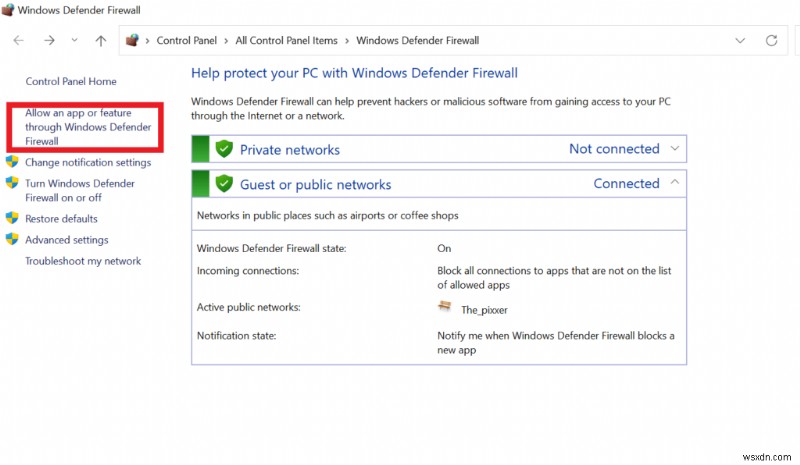
Task: Select Control Panel in the breadcrumb path
Action: [x=188, y=41]
